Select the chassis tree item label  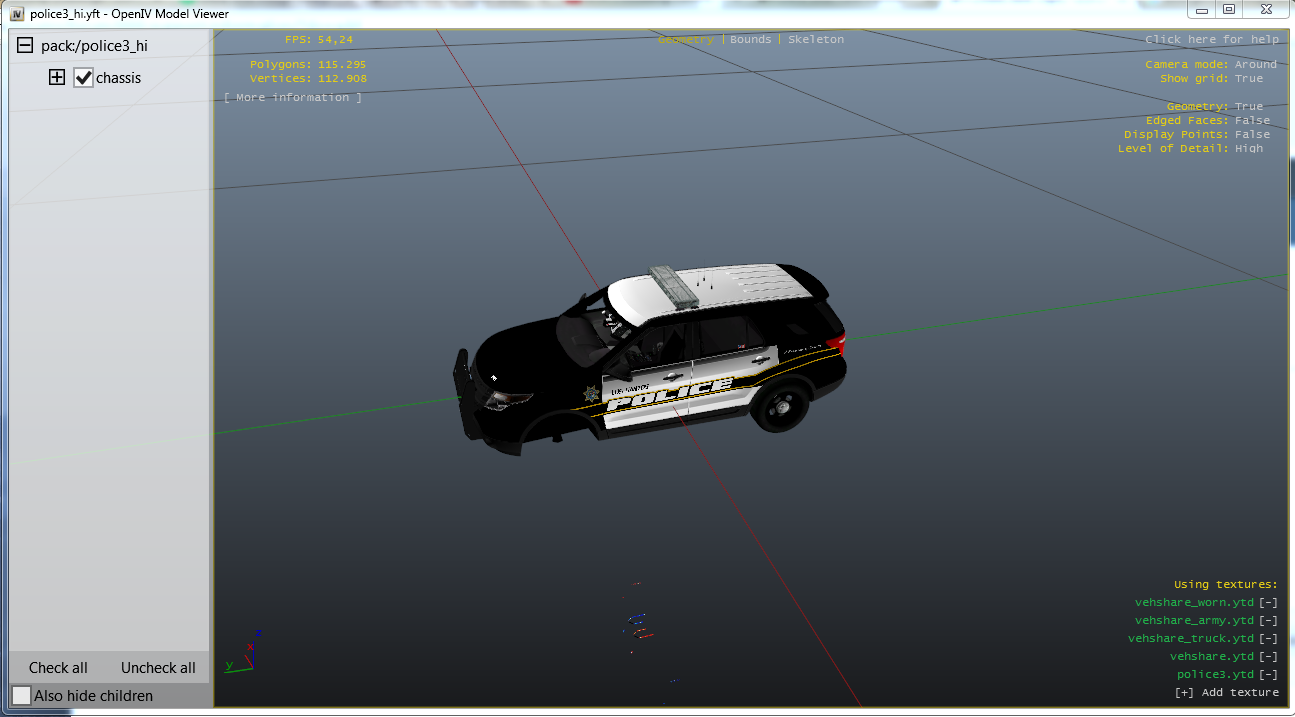pyautogui.click(x=118, y=78)
